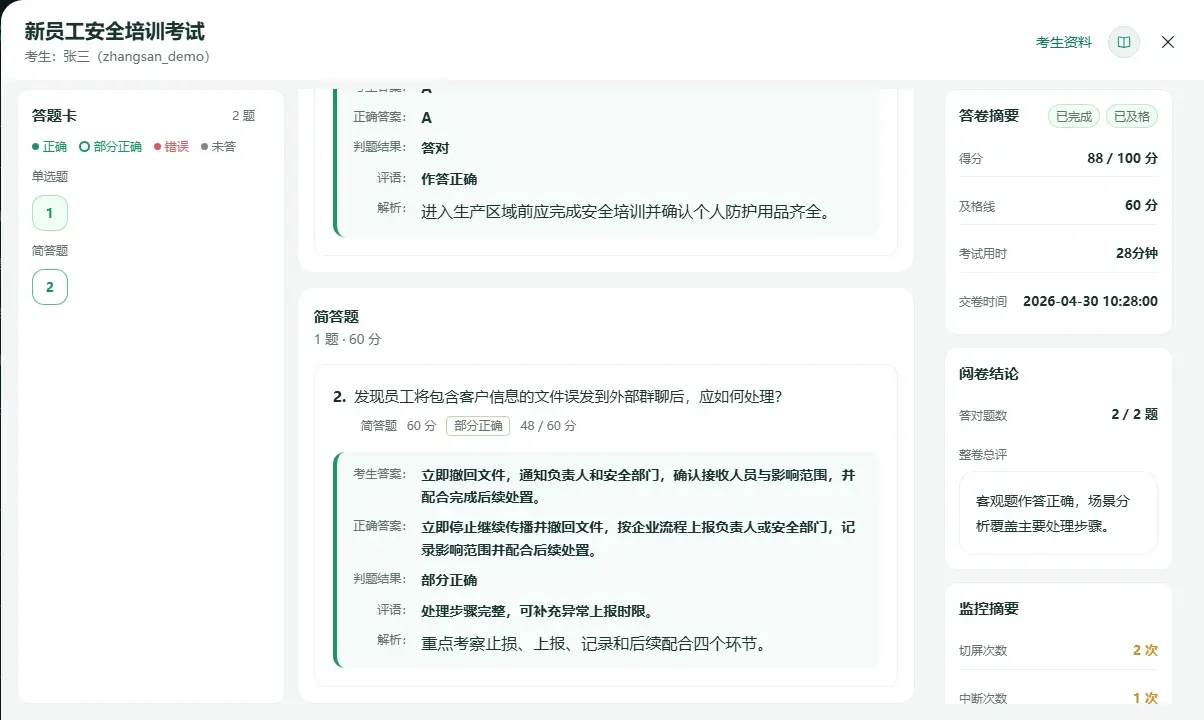This screenshot has width=1204, height=720.
Task: Close the exam result dialog
Action: coord(1168,42)
